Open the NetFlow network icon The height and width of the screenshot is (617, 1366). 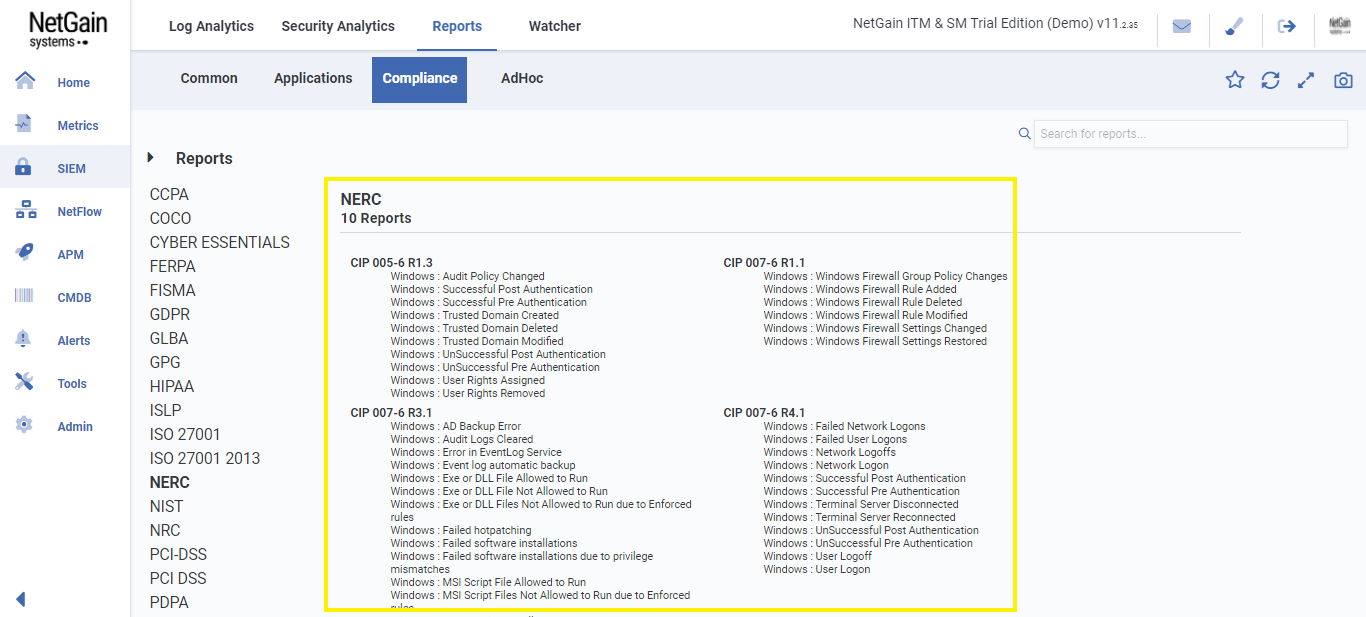26,211
